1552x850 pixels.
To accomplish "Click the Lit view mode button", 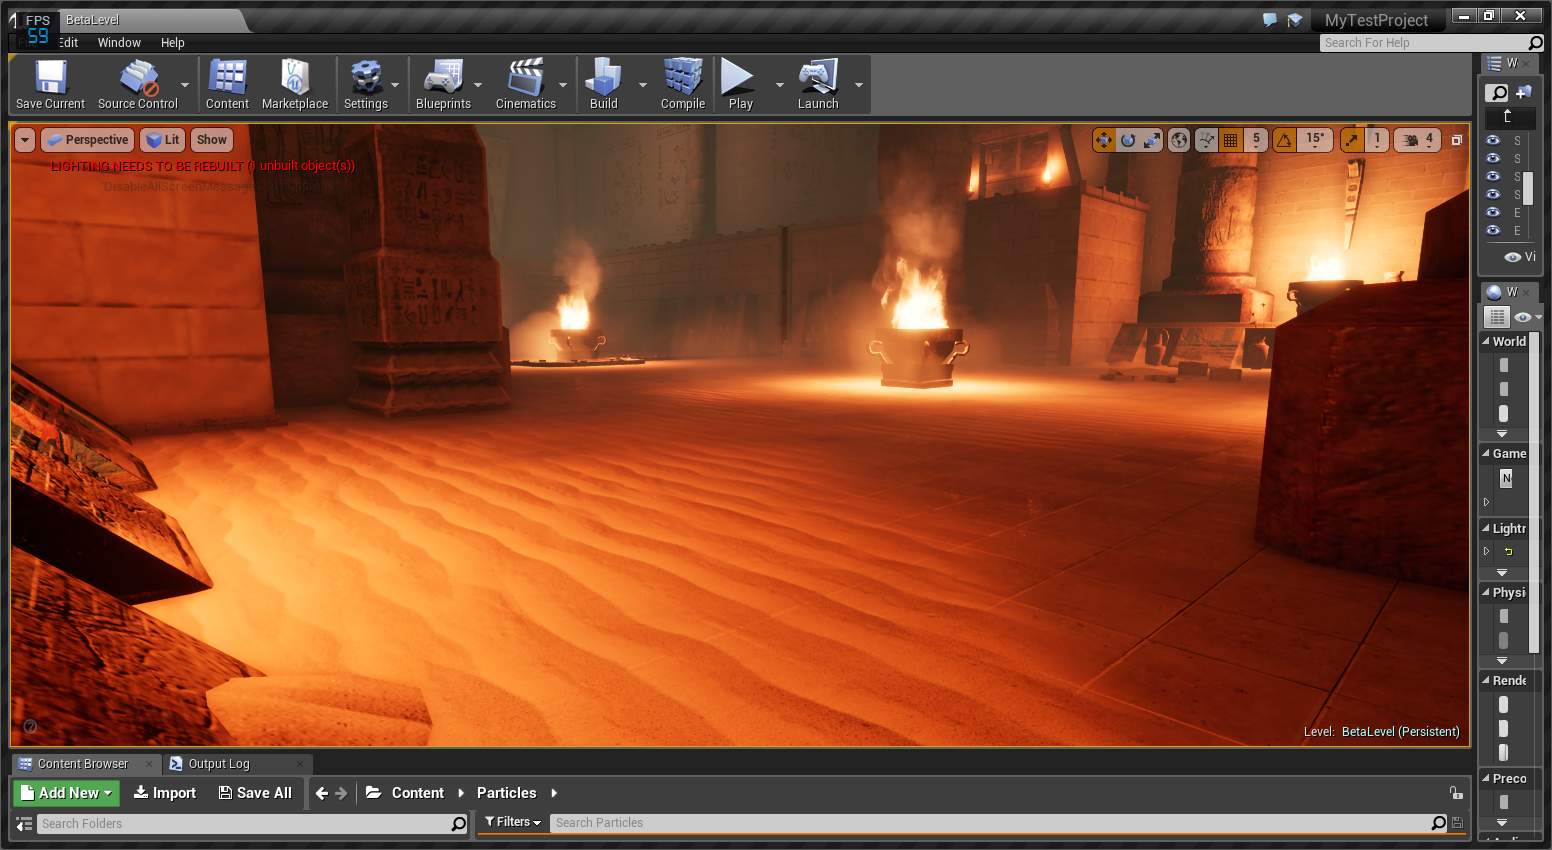I will (x=163, y=140).
